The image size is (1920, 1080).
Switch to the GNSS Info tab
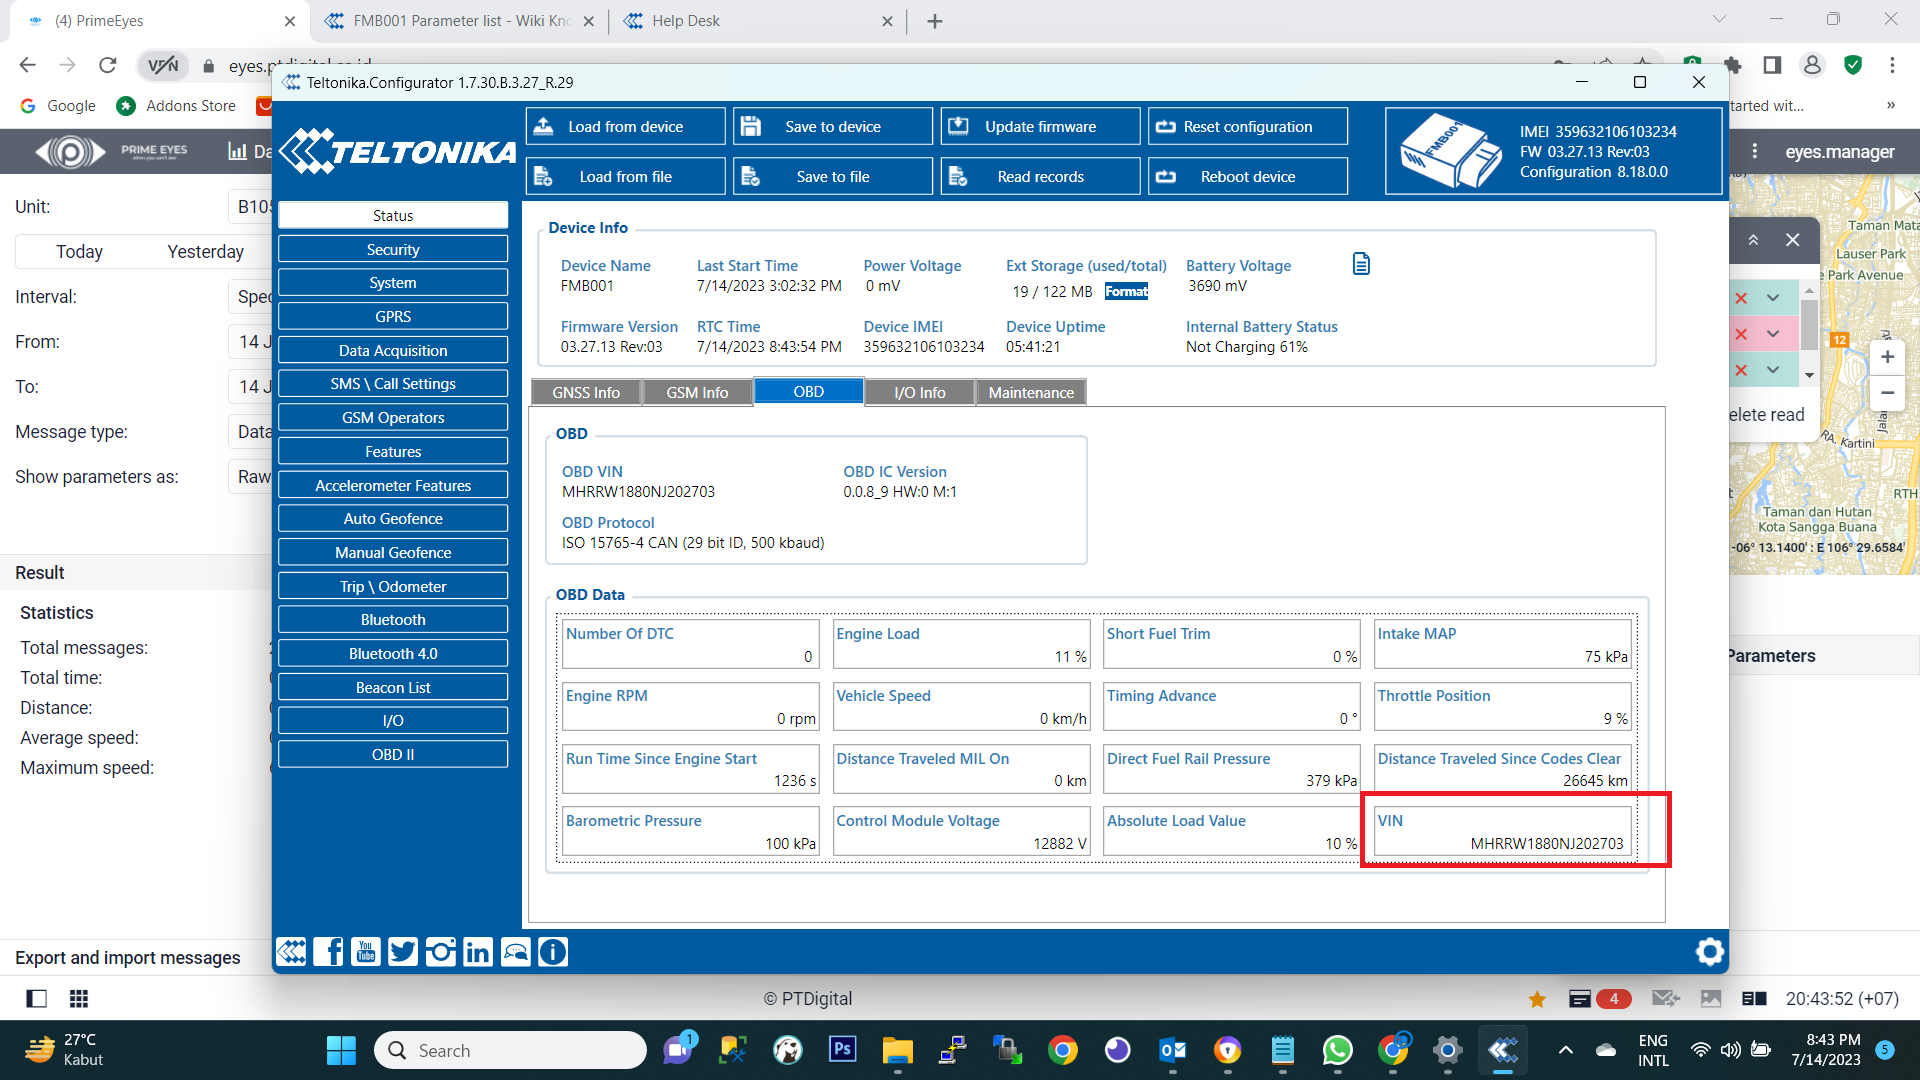[x=586, y=392]
